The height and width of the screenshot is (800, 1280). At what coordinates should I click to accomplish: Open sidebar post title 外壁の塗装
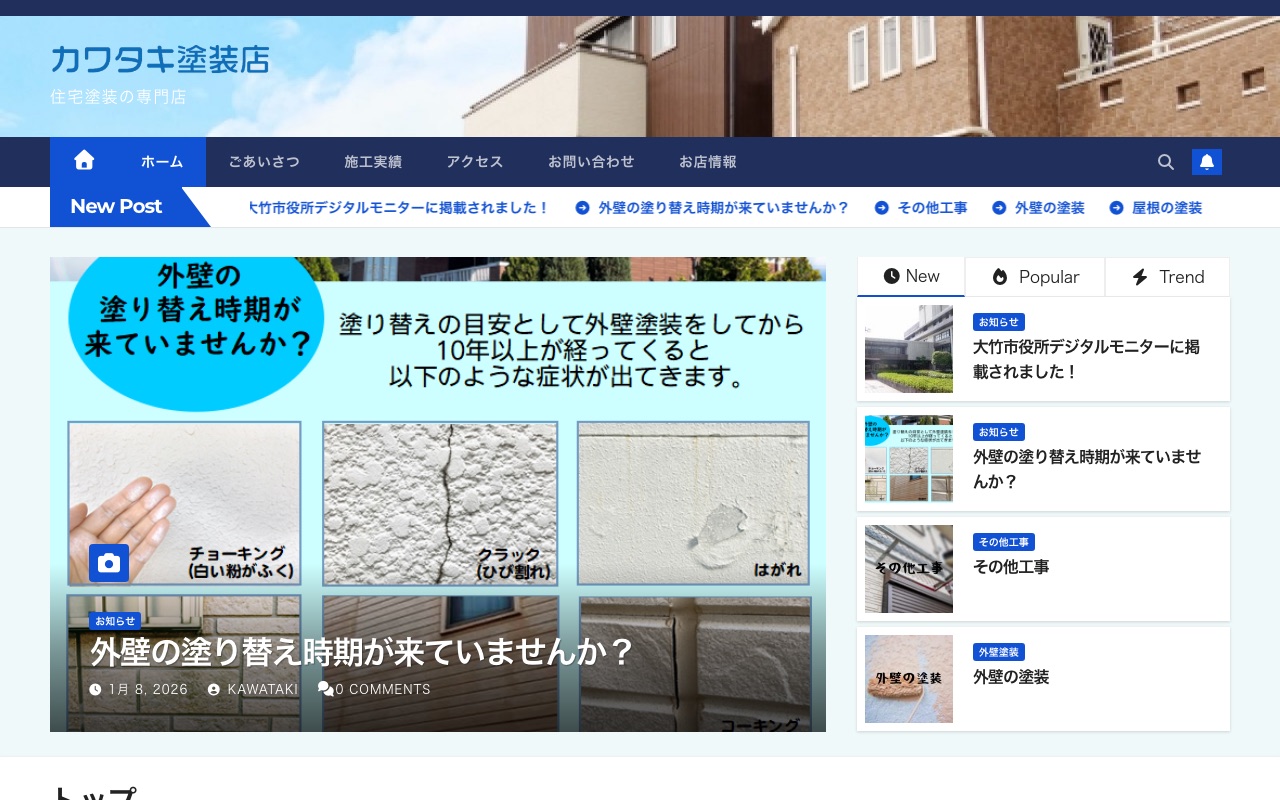coord(1011,677)
